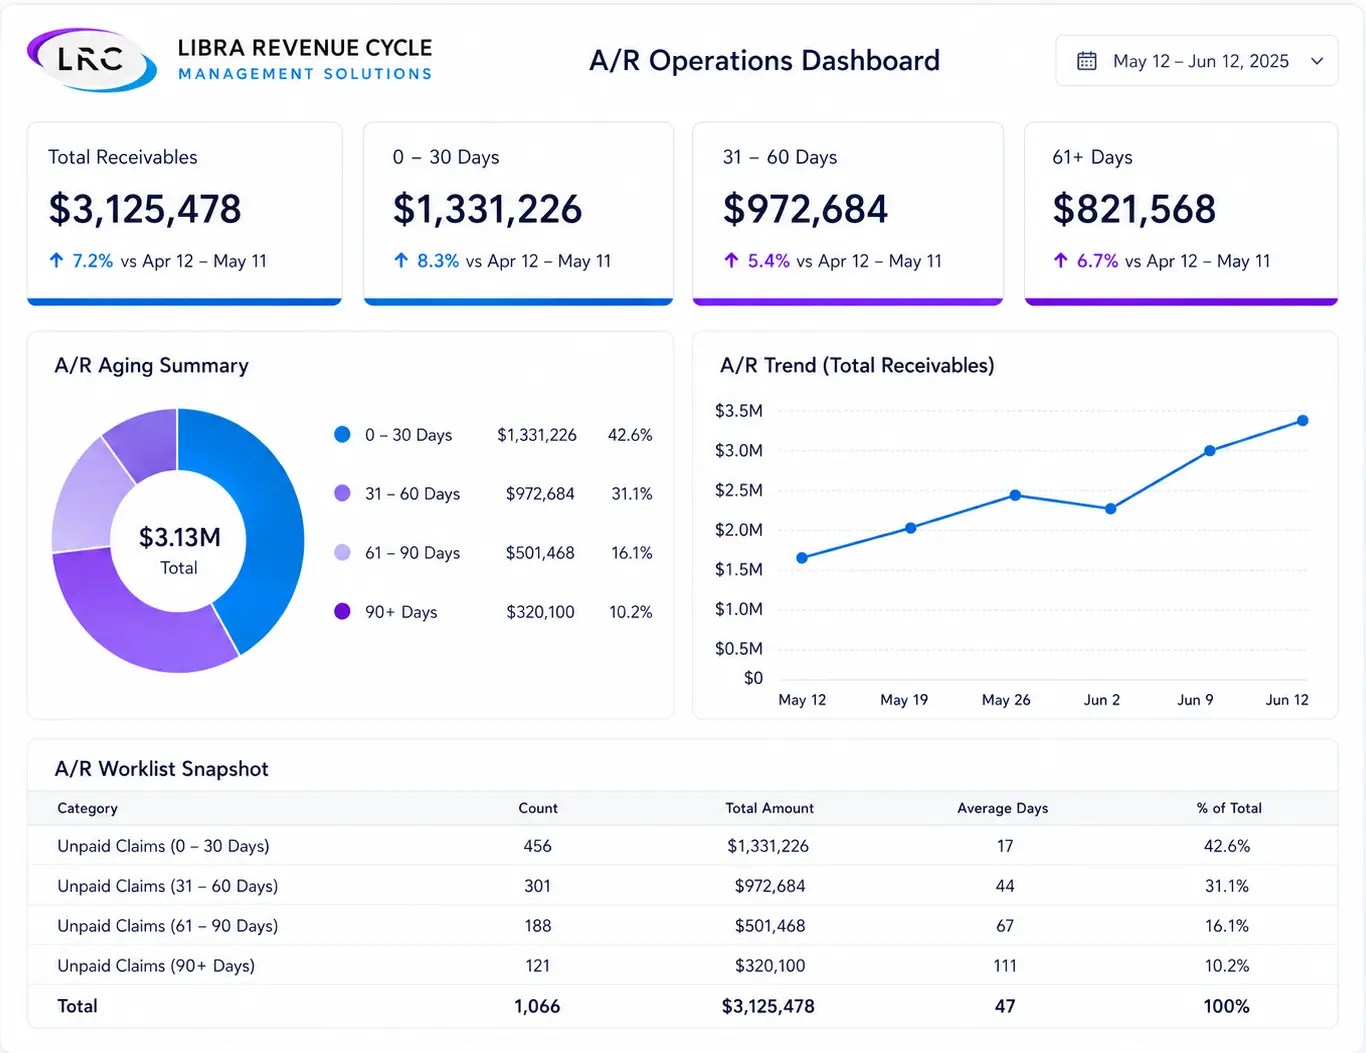Click the Jun 9 trend data point
Screen dimensions: 1366x1053
point(1210,451)
